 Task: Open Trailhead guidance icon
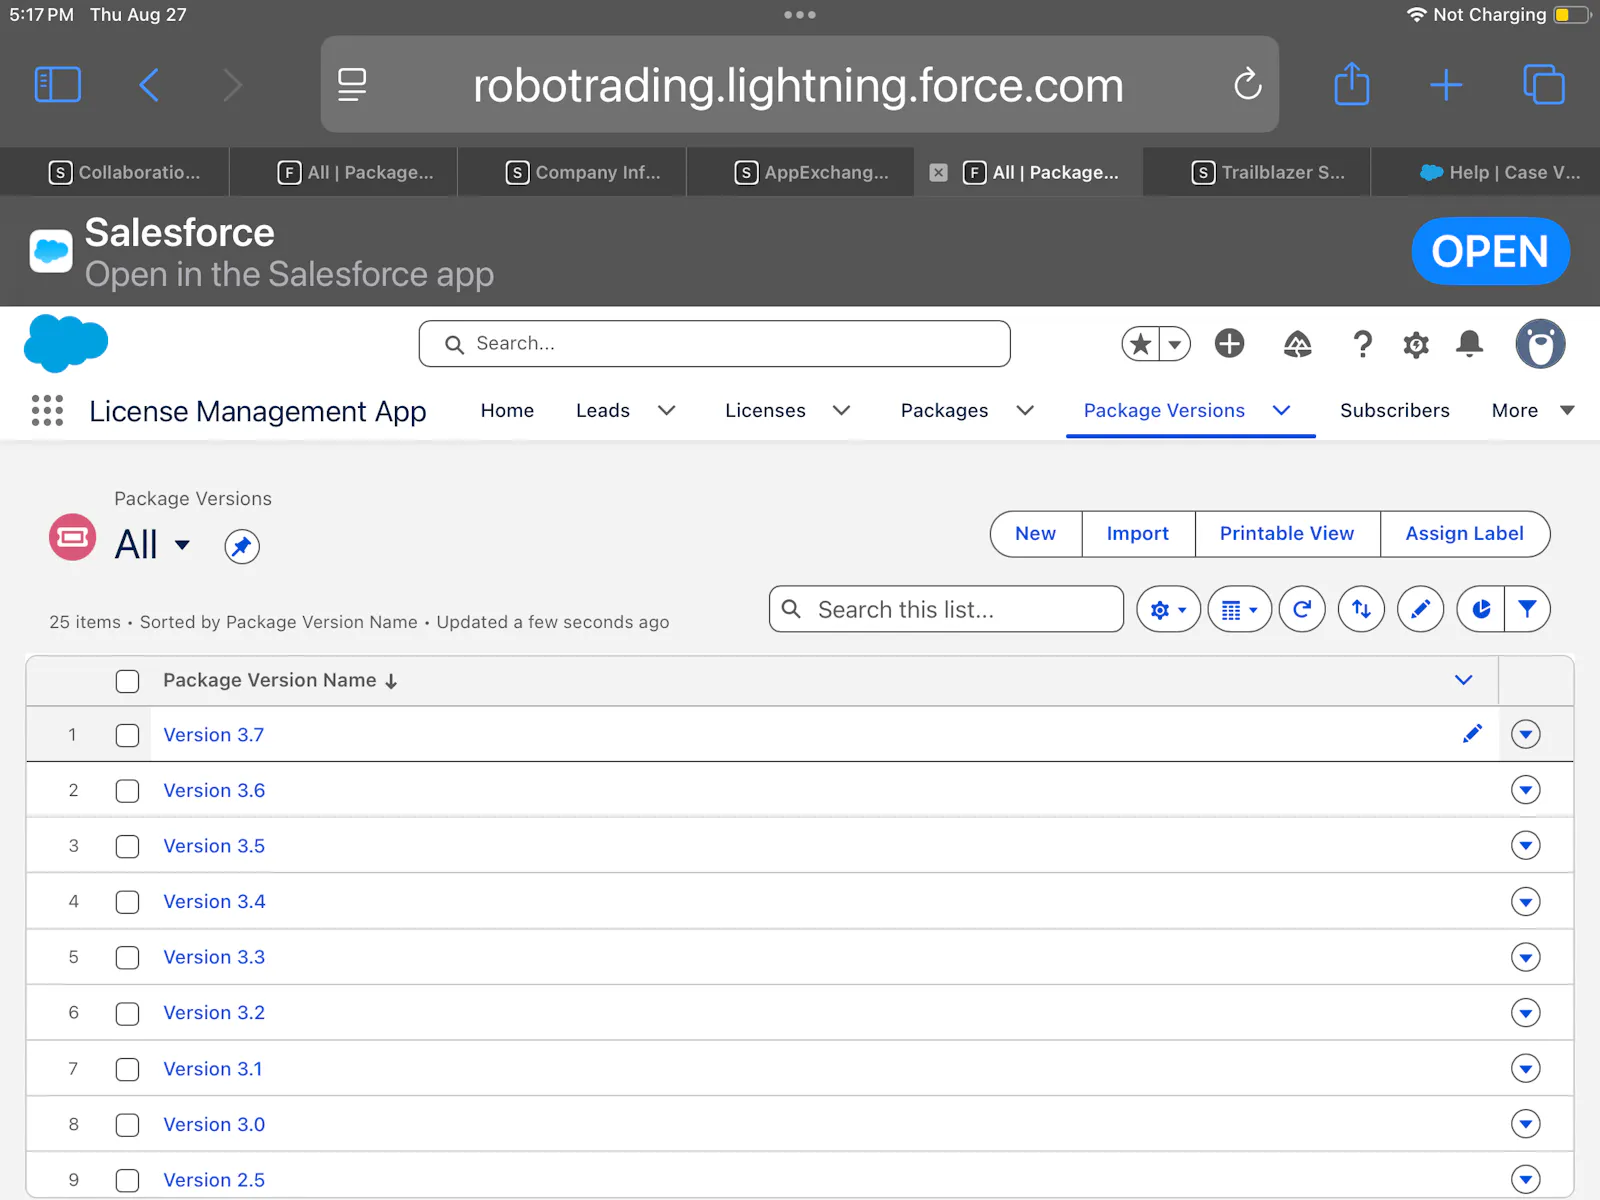pyautogui.click(x=1297, y=344)
